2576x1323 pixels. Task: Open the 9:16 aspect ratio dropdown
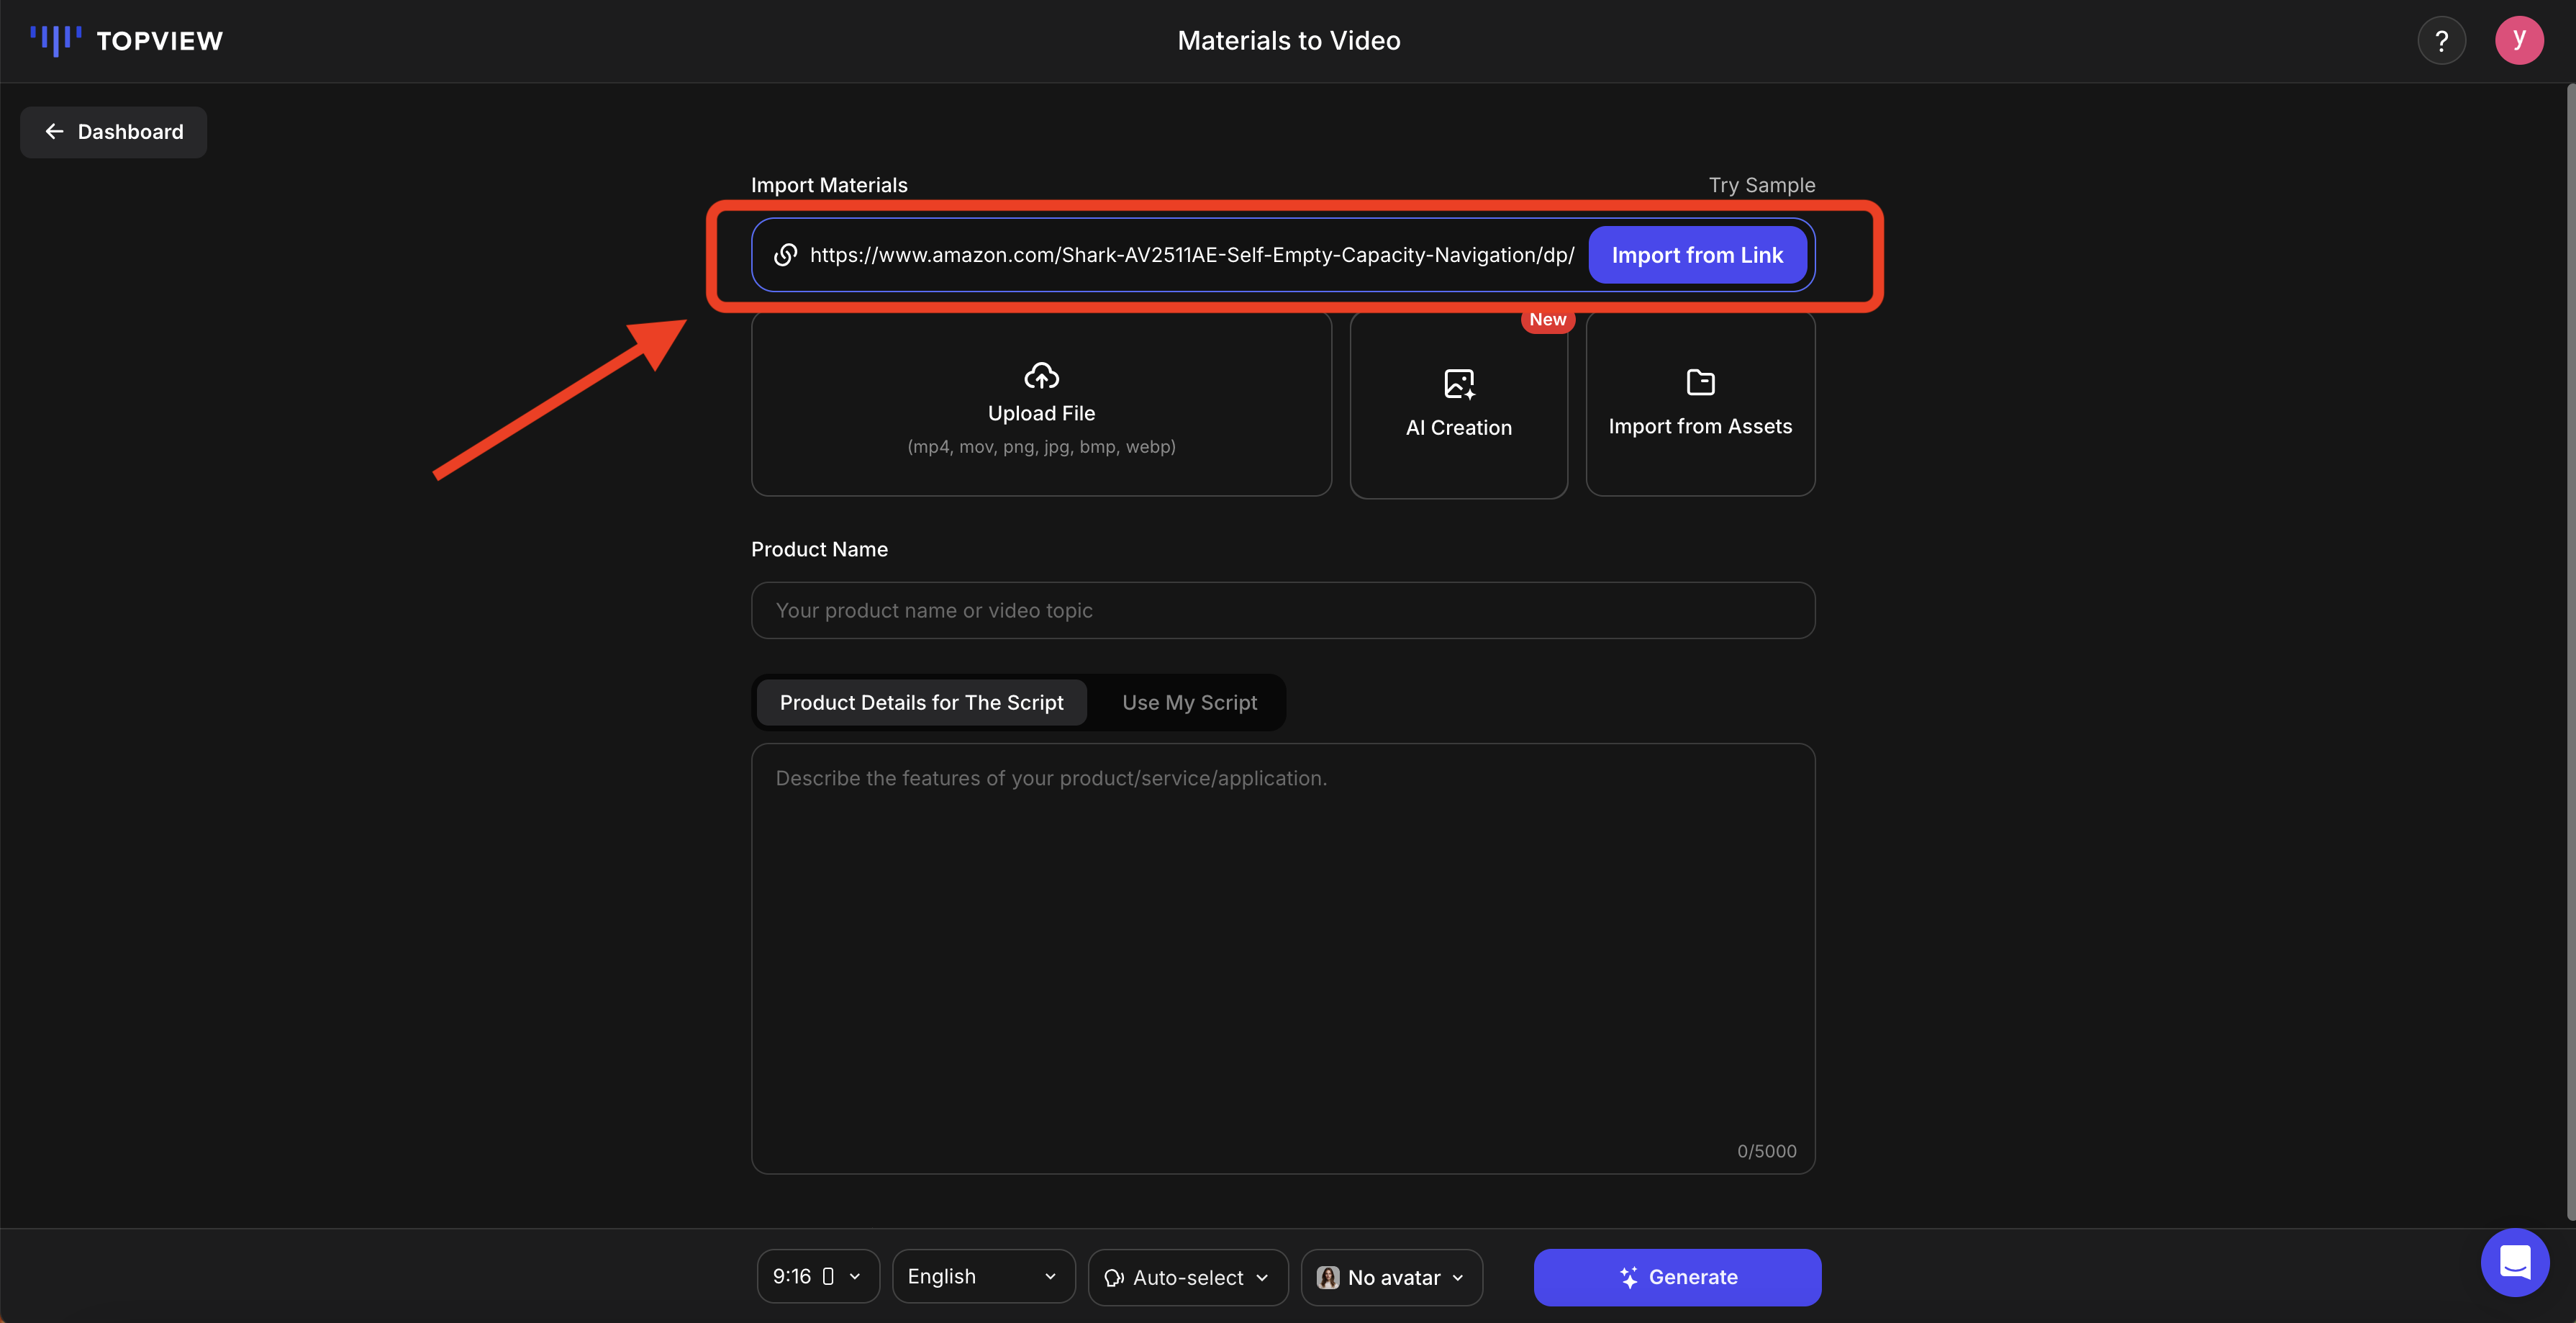(817, 1277)
